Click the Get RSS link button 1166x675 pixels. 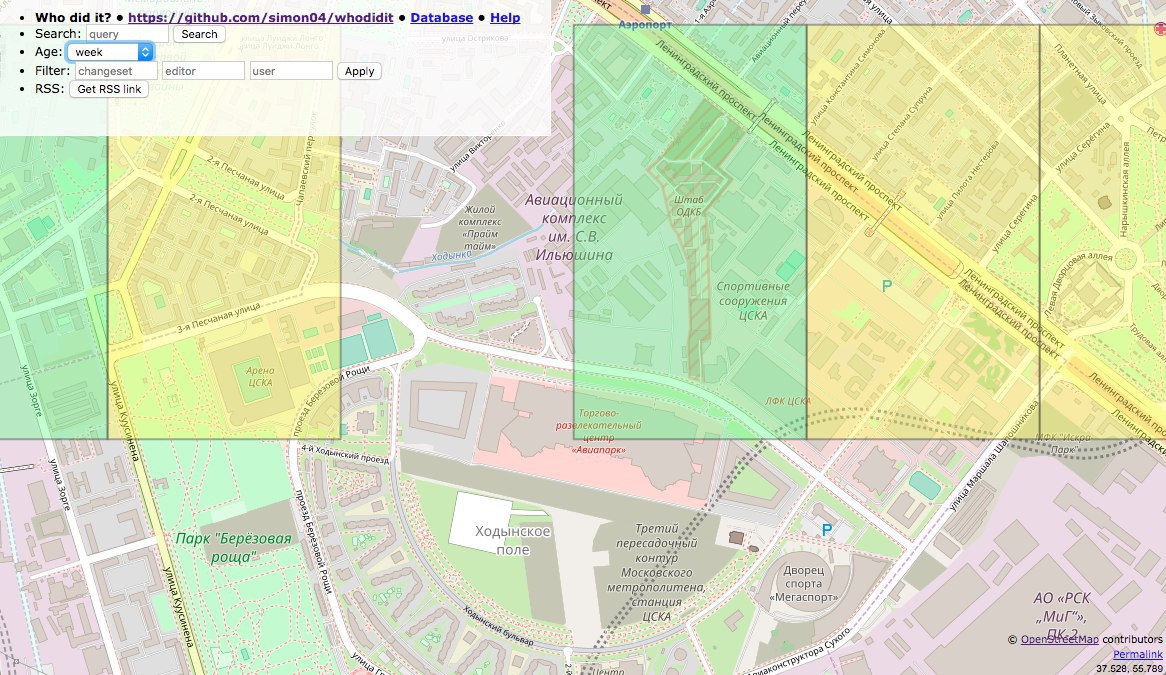[110, 89]
